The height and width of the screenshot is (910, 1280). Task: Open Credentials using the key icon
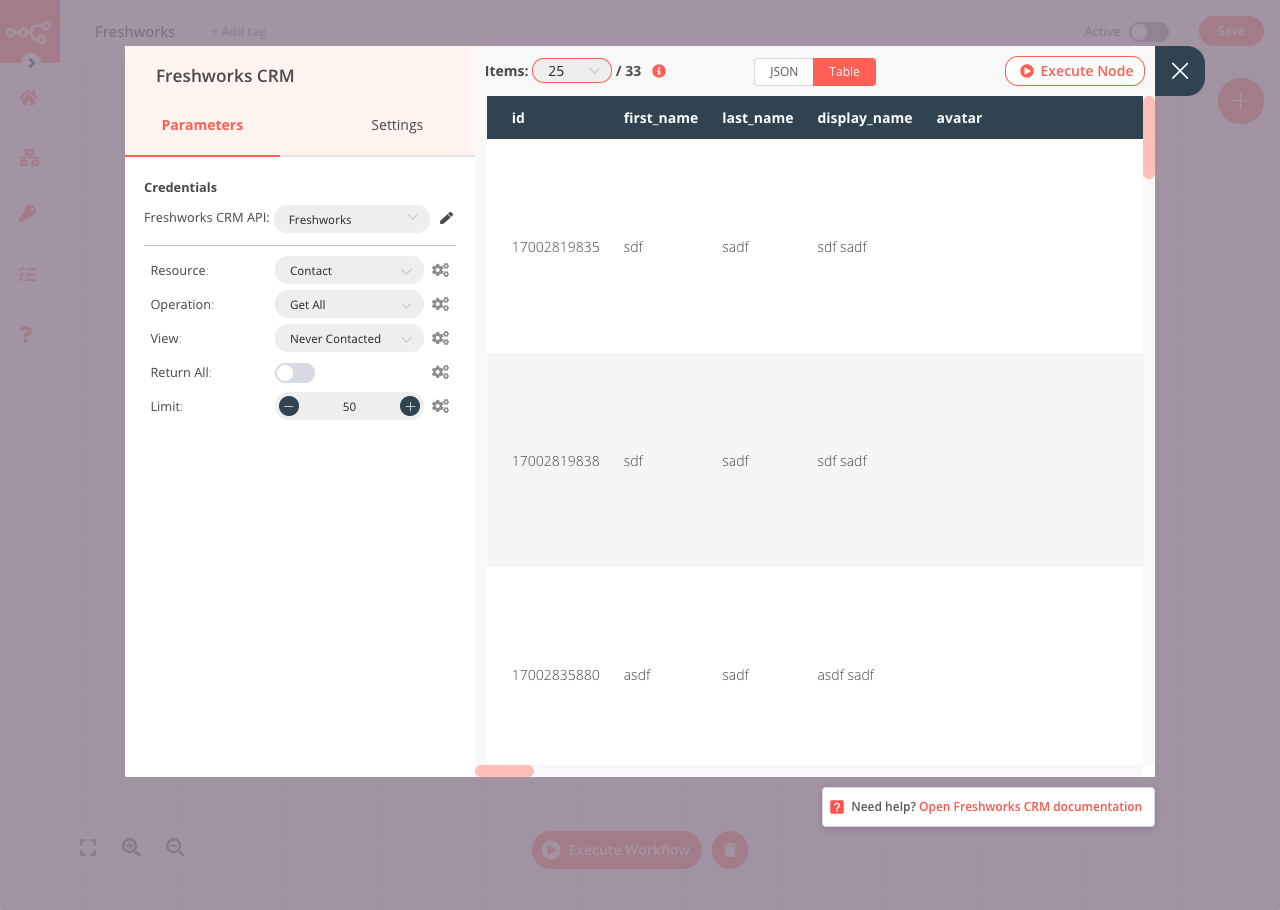coord(27,213)
